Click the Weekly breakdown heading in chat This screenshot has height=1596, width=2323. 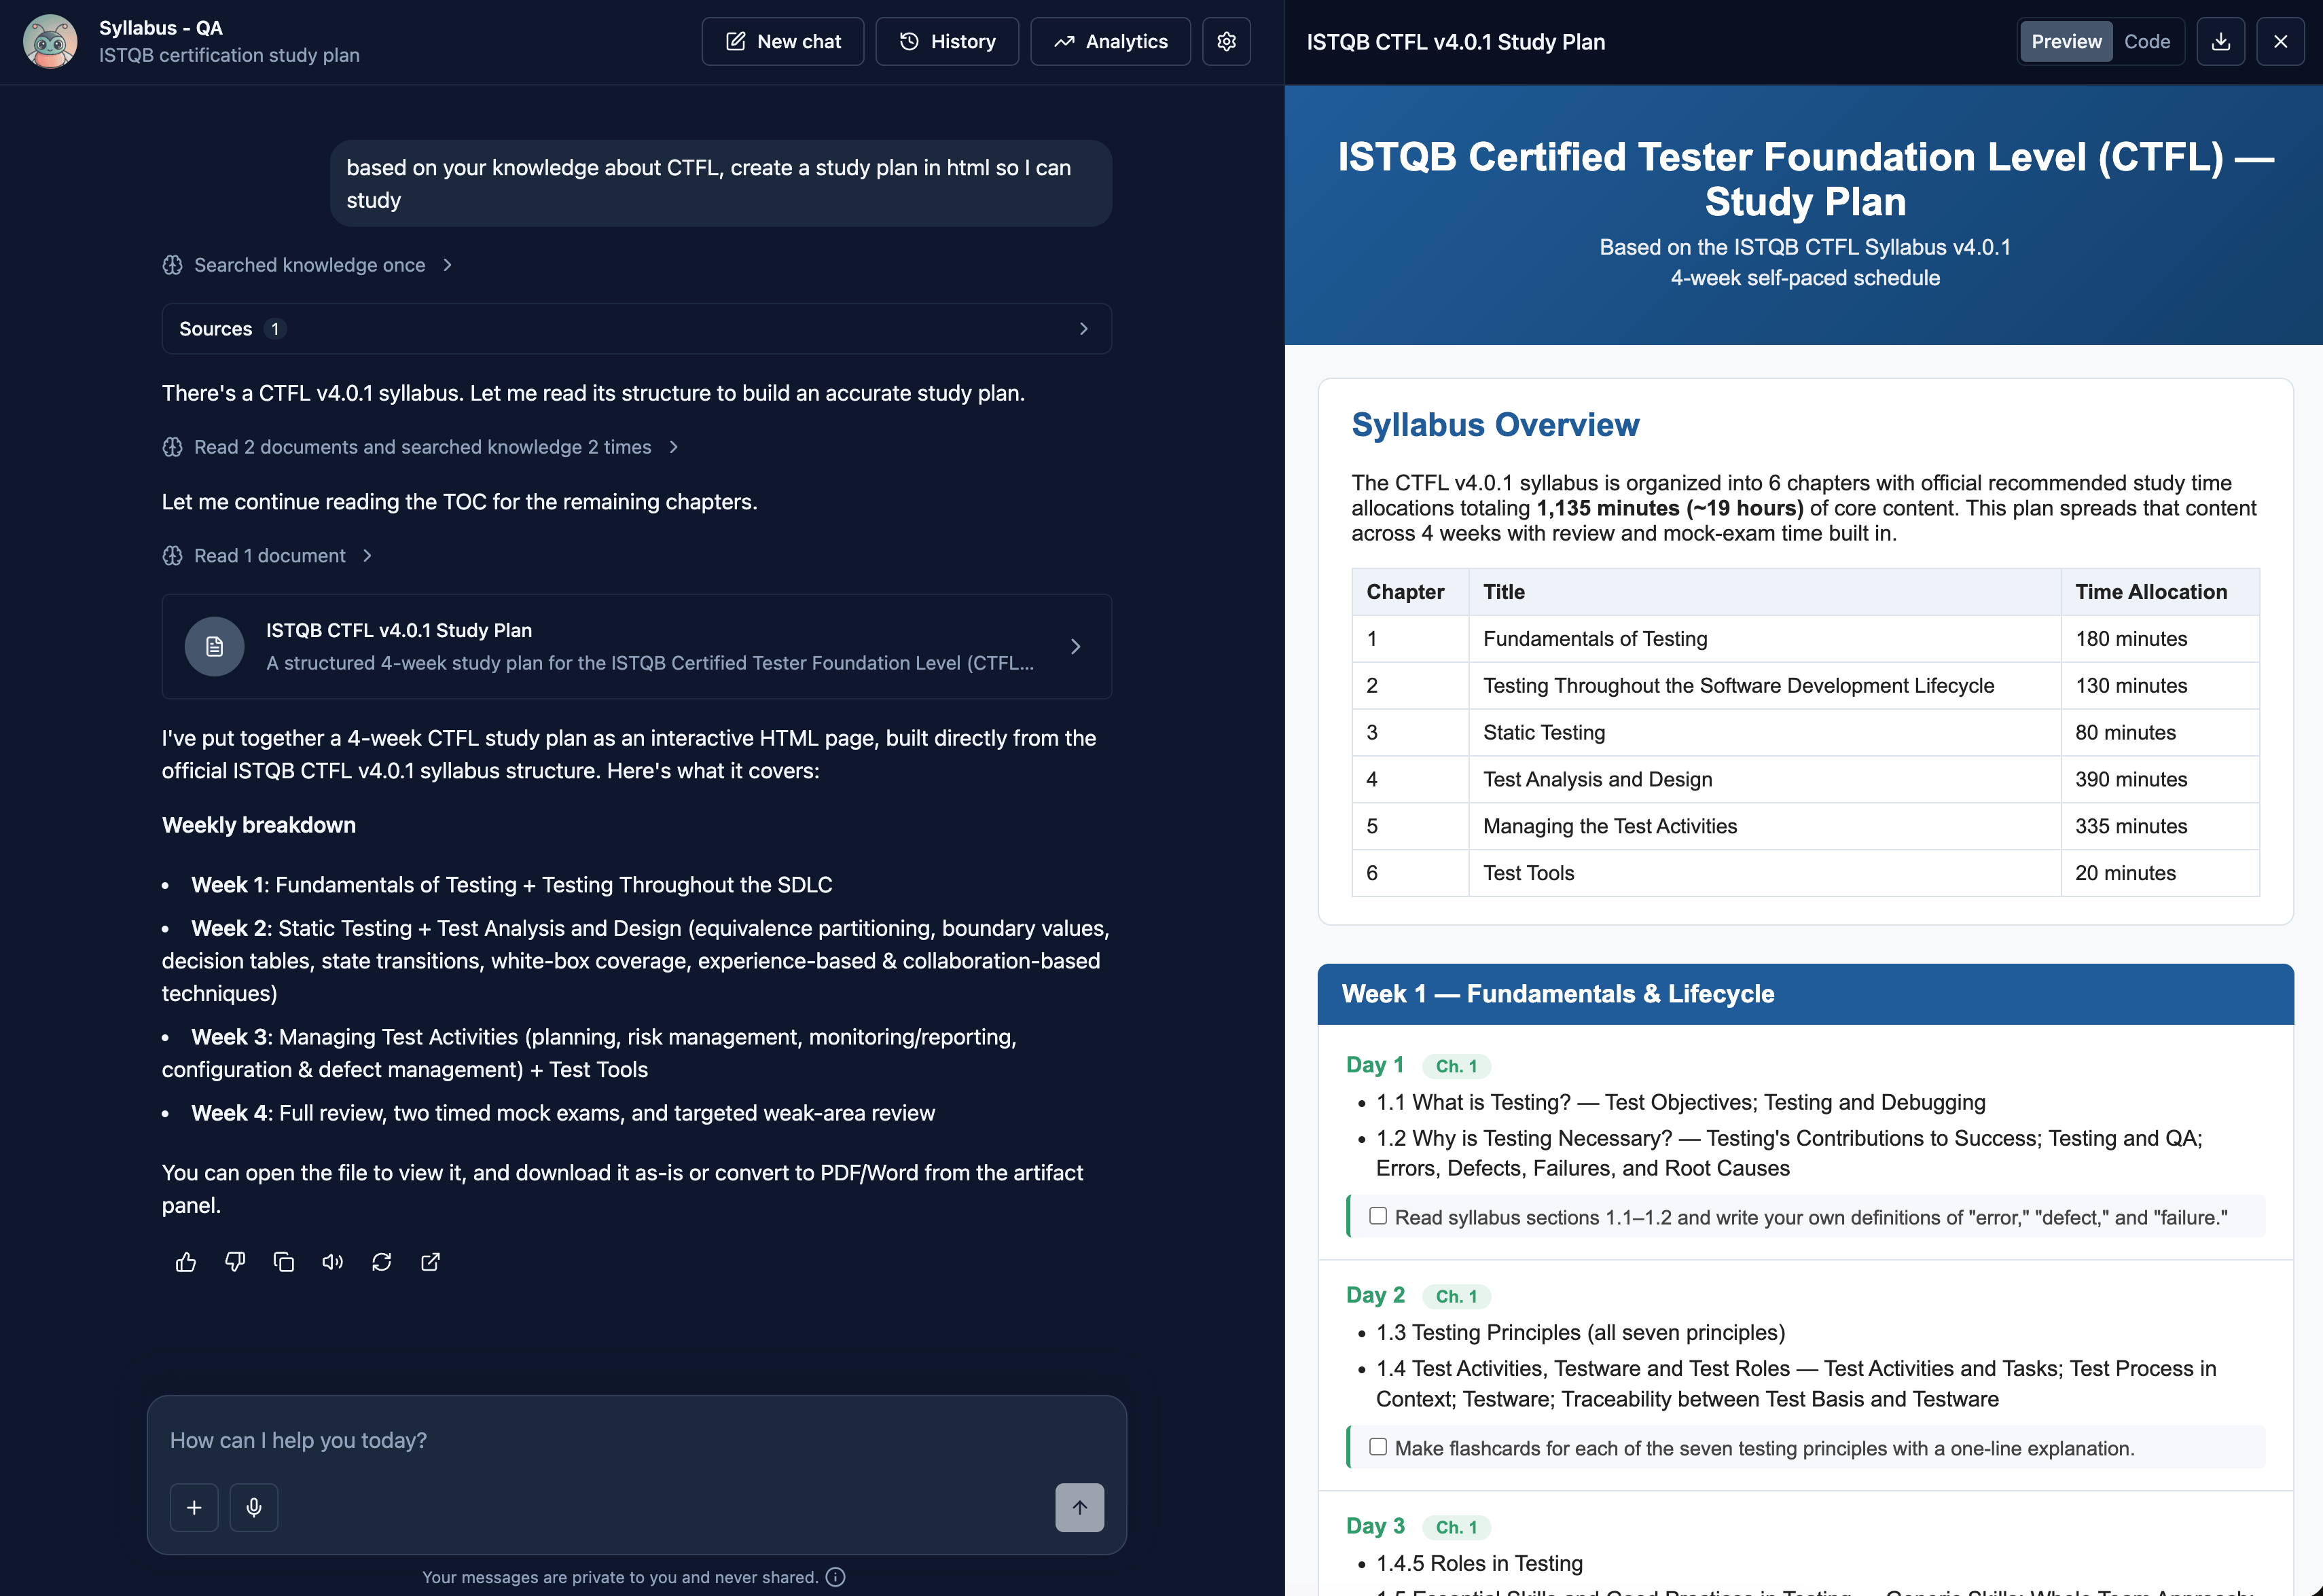click(259, 825)
